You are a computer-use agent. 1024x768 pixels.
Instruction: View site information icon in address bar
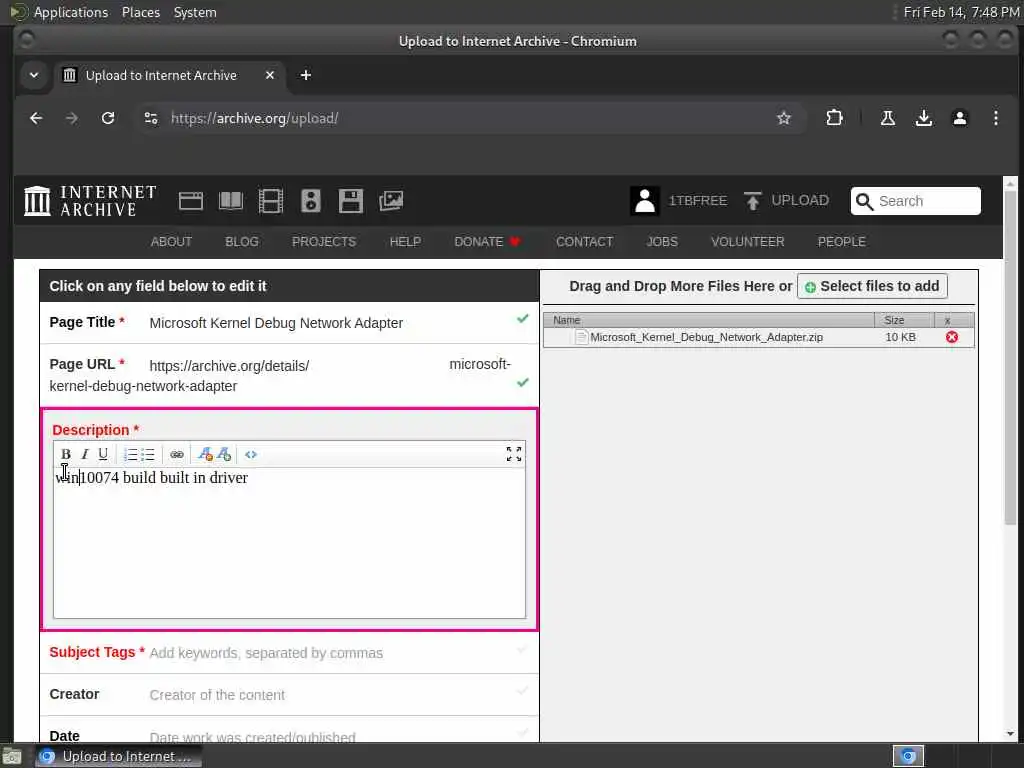click(151, 118)
